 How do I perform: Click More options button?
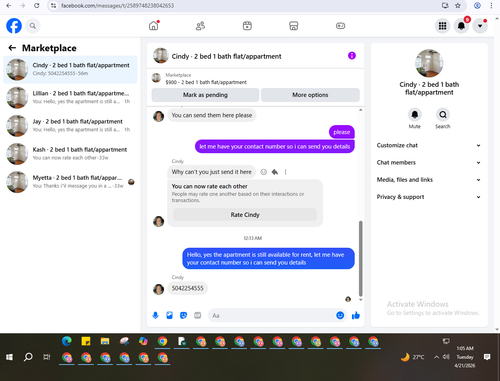click(310, 95)
